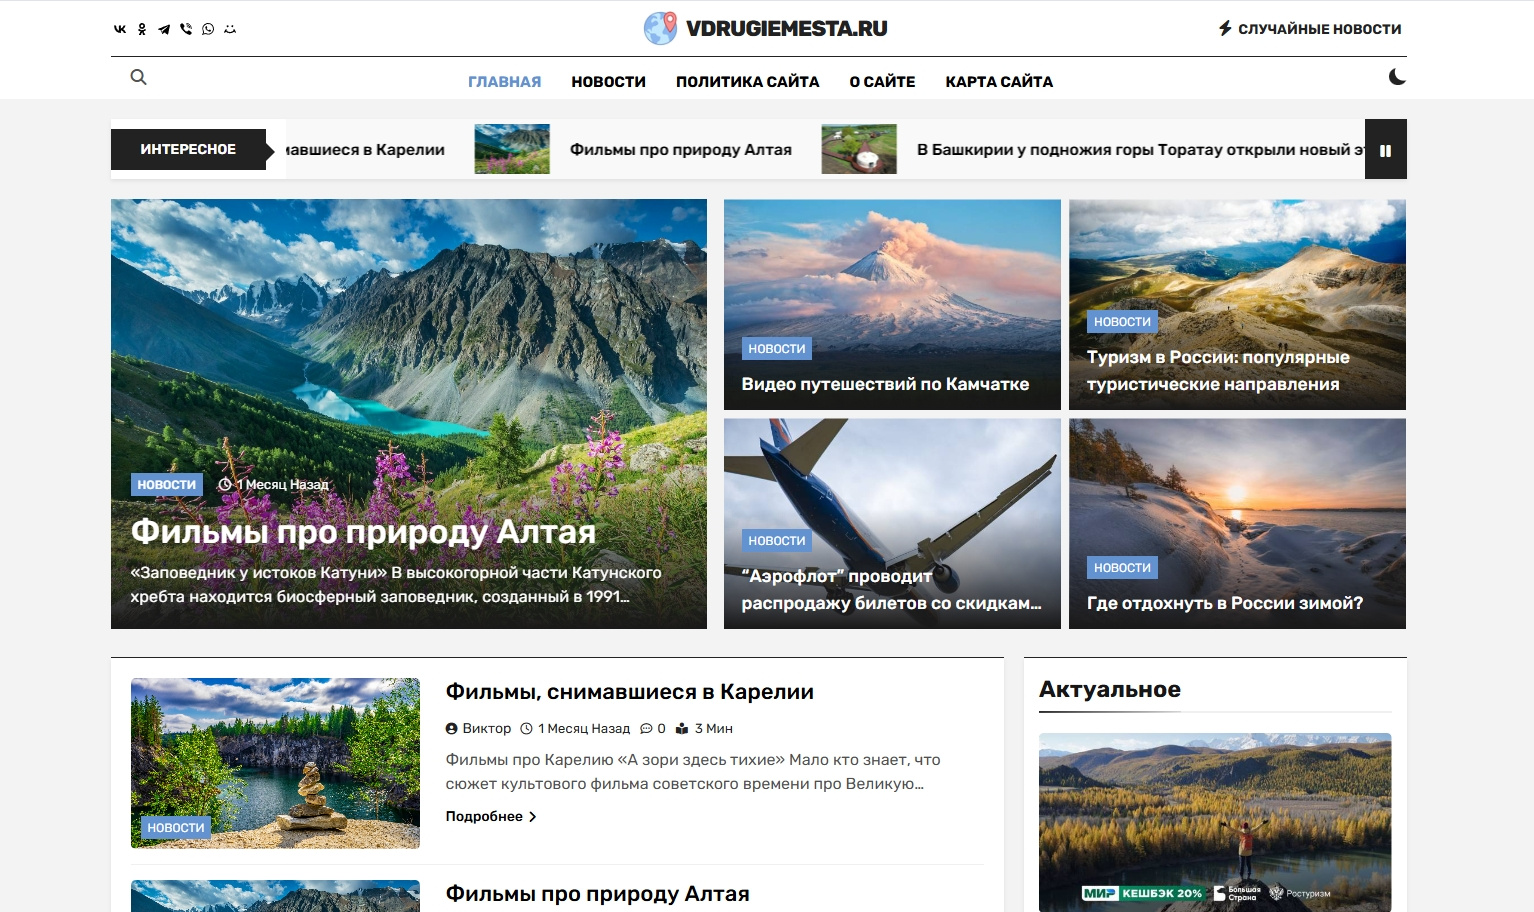This screenshot has width=1534, height=912.
Task: Open the Telegram paper-plane icon
Action: (164, 29)
